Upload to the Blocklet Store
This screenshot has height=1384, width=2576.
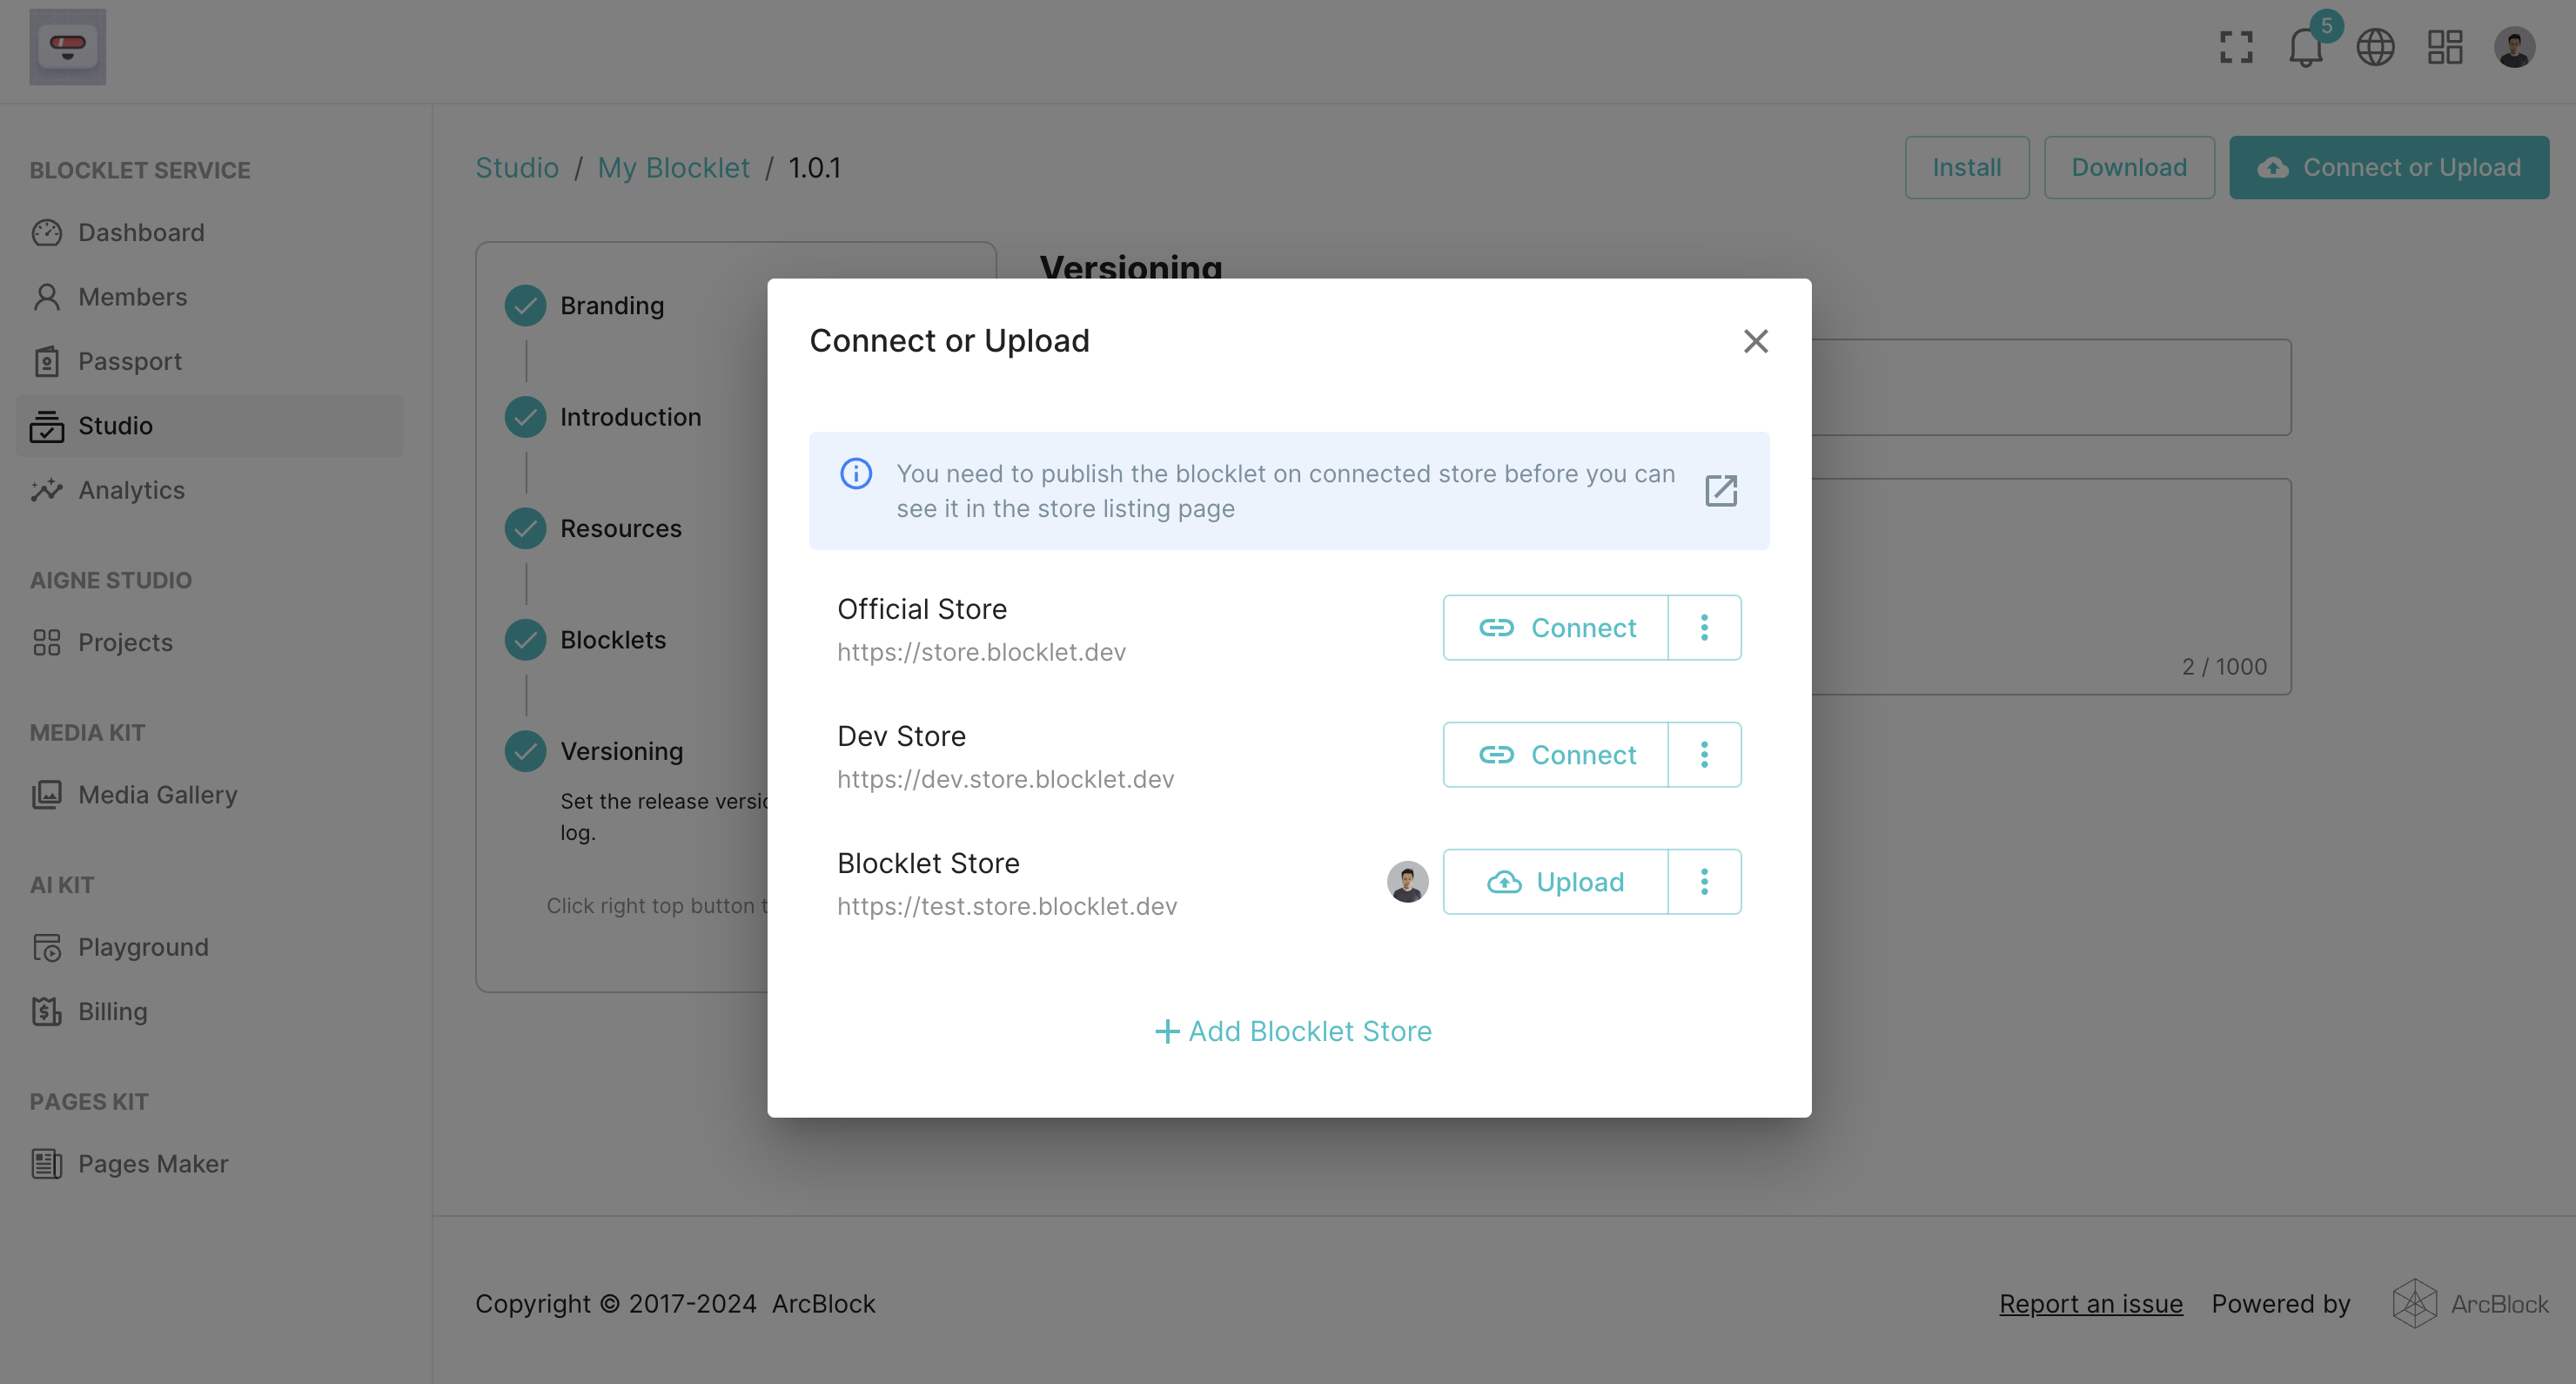[1556, 882]
